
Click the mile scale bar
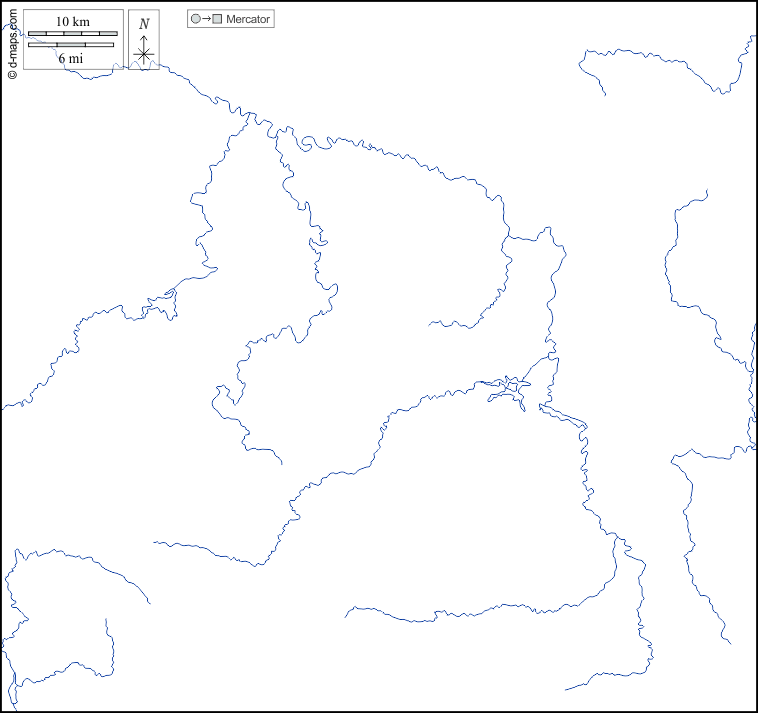click(71, 44)
